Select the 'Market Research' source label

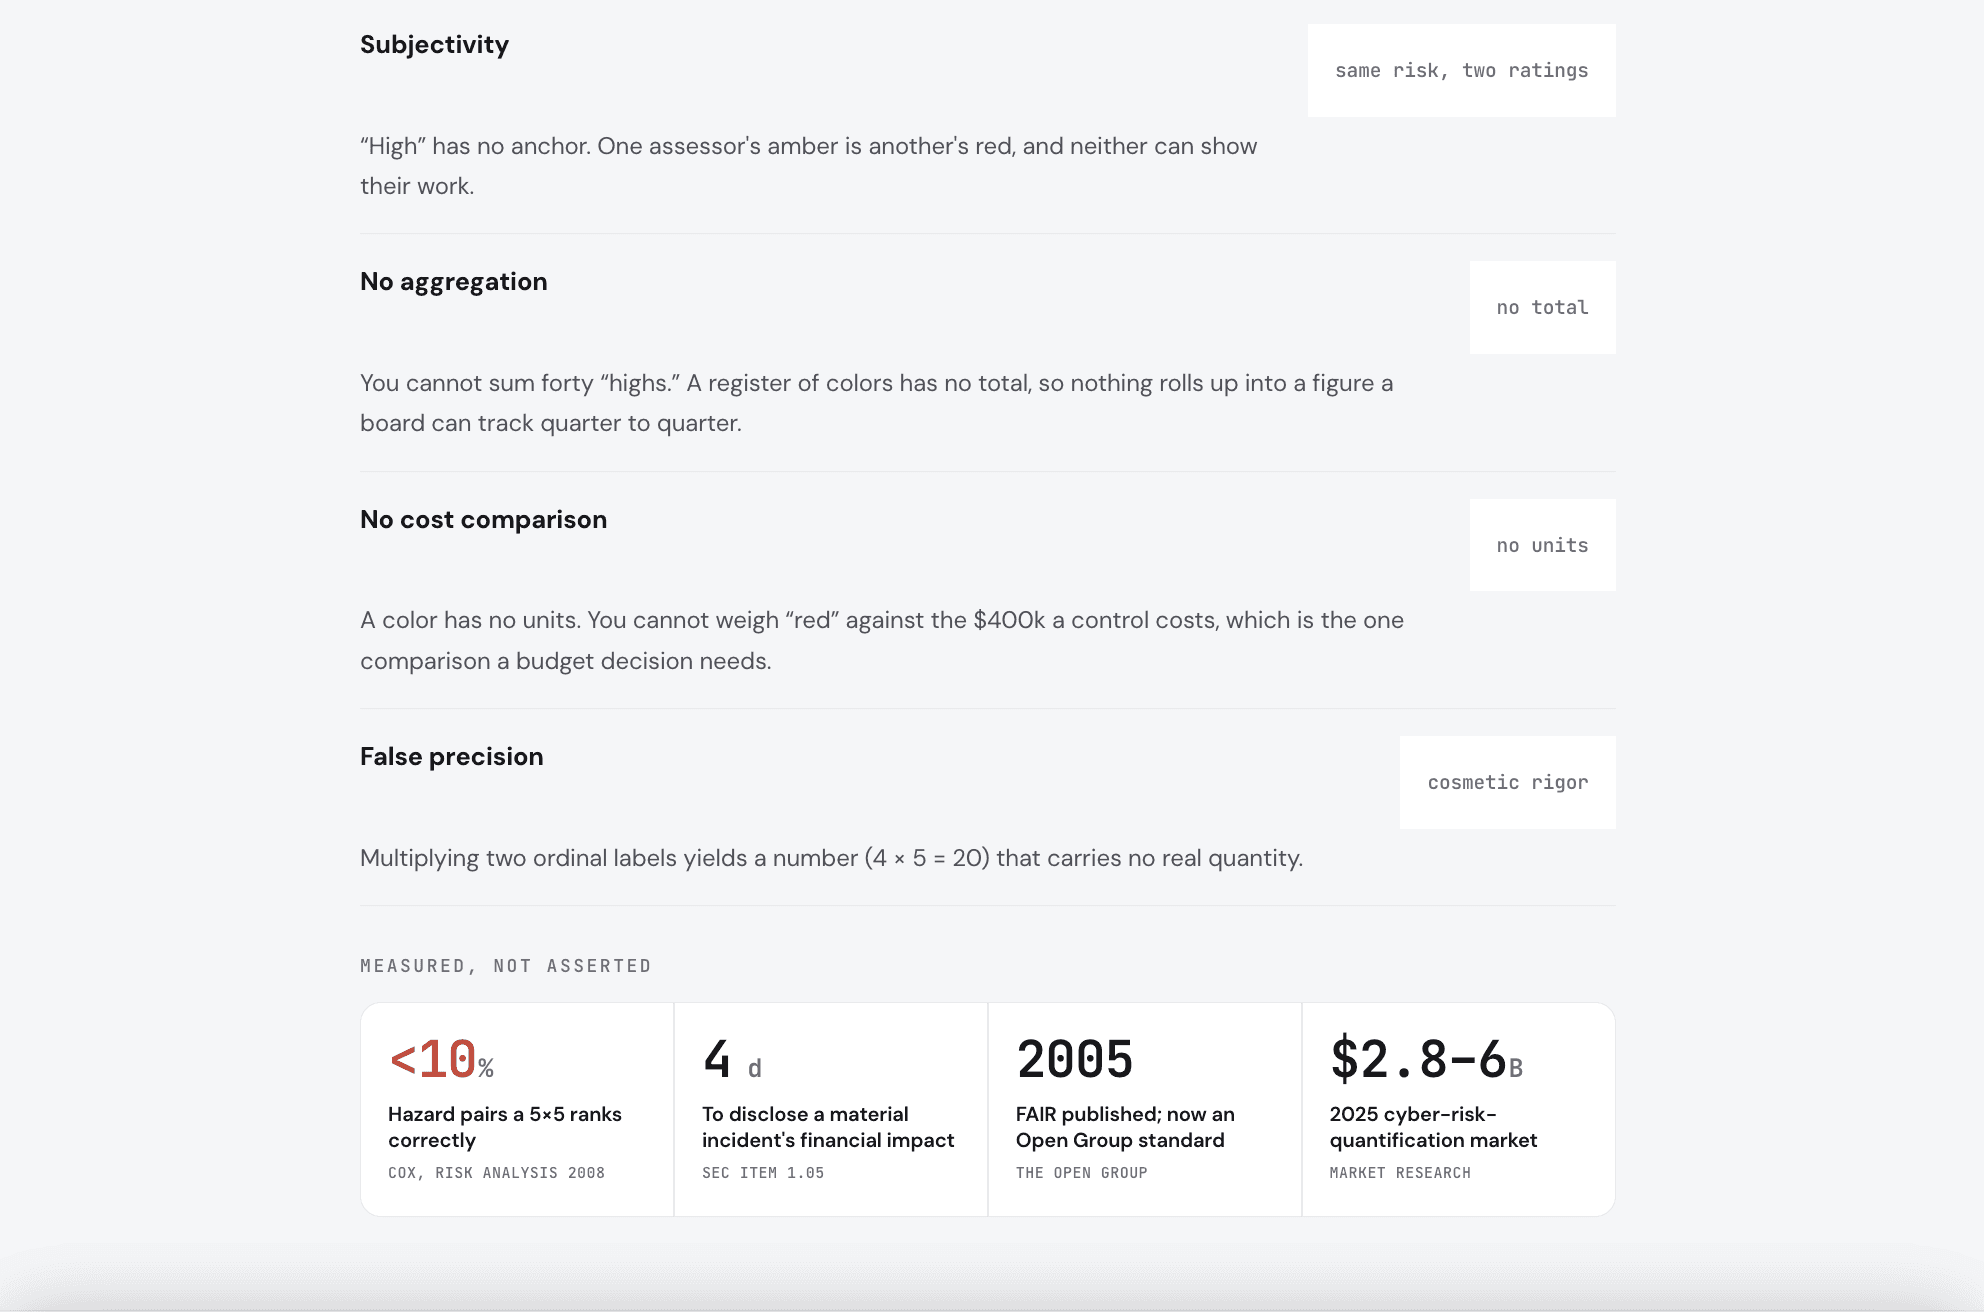click(x=1400, y=1173)
